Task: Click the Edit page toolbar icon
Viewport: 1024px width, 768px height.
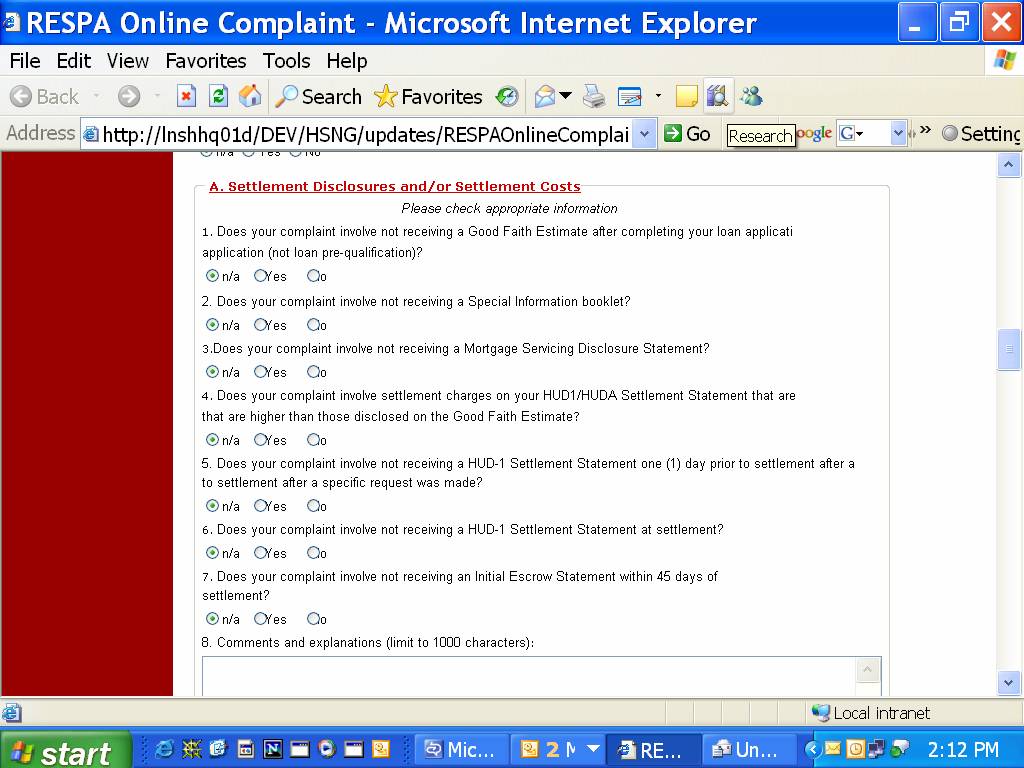Action: [630, 97]
